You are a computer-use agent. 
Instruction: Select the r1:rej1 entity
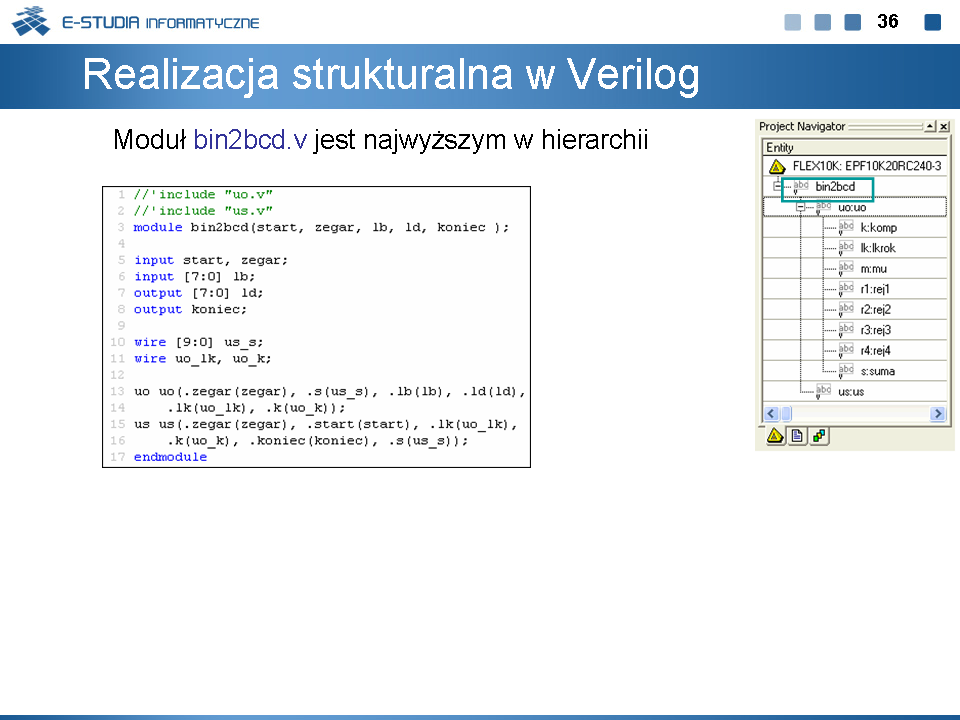(x=876, y=289)
